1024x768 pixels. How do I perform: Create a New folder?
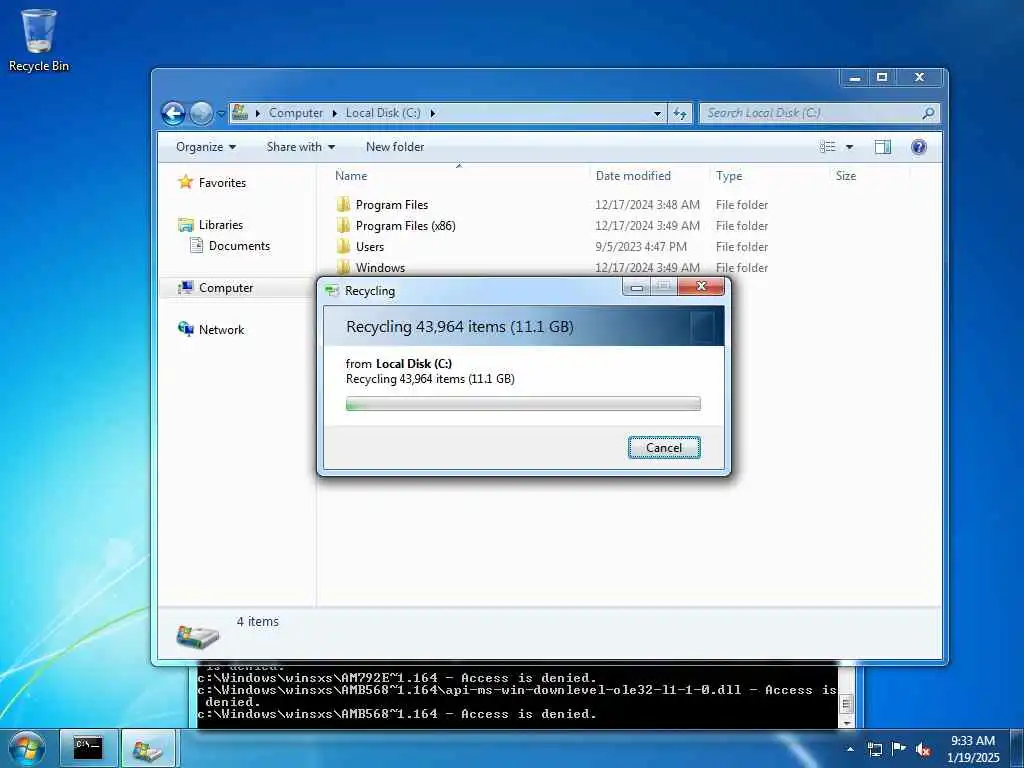[x=394, y=147]
